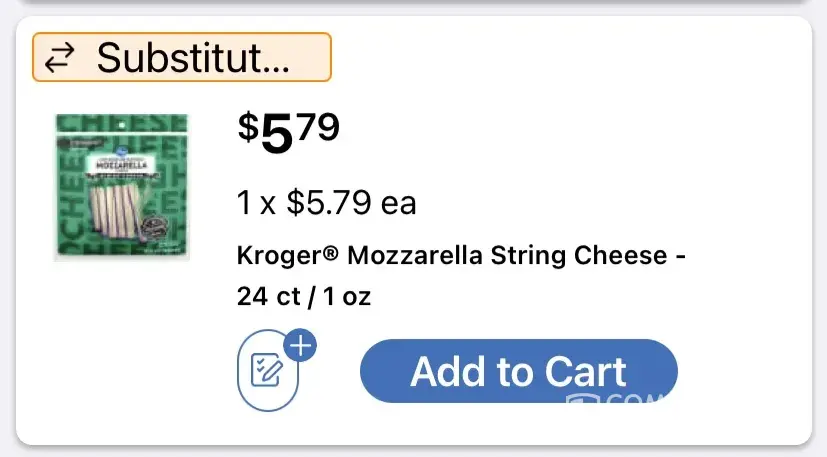This screenshot has width=827, height=457.
Task: Click the large $5.79 price
Action: click(288, 133)
